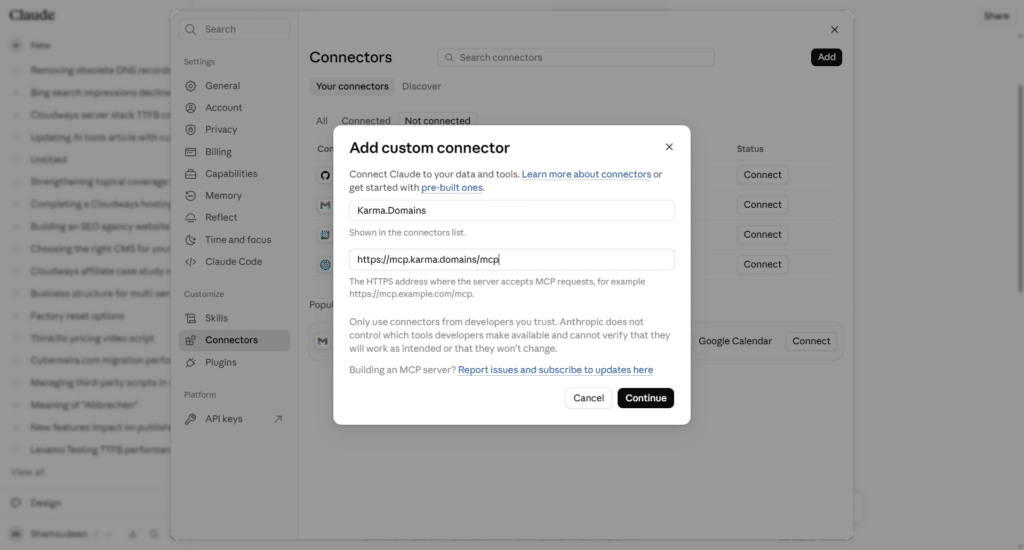Select Connectors in the settings sidebar

point(234,340)
